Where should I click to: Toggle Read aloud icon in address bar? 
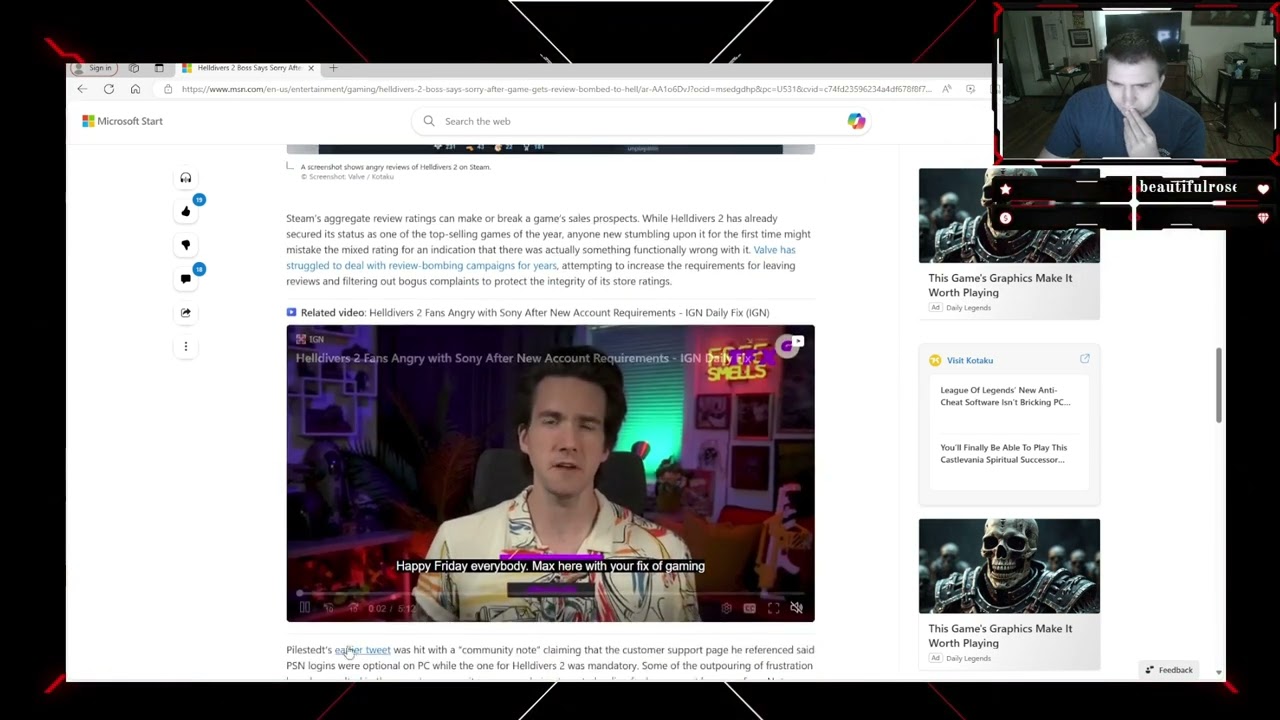pos(946,89)
